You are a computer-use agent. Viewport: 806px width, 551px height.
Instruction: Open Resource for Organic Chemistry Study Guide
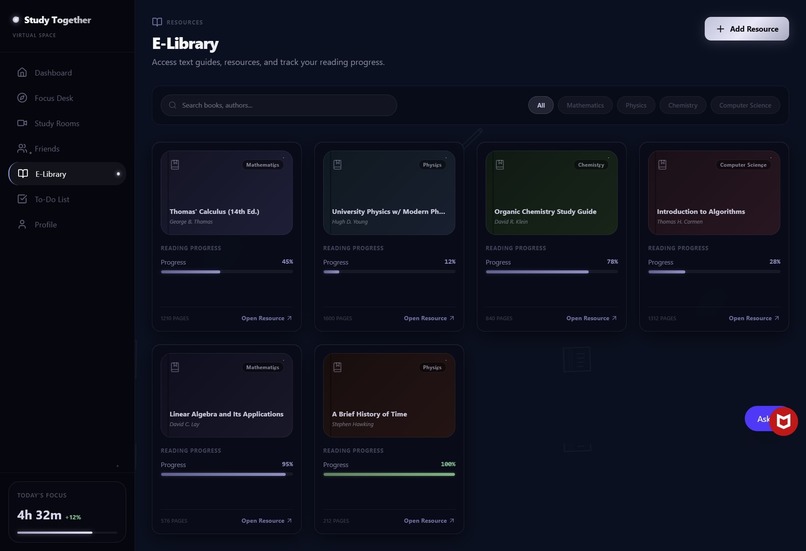click(x=591, y=318)
